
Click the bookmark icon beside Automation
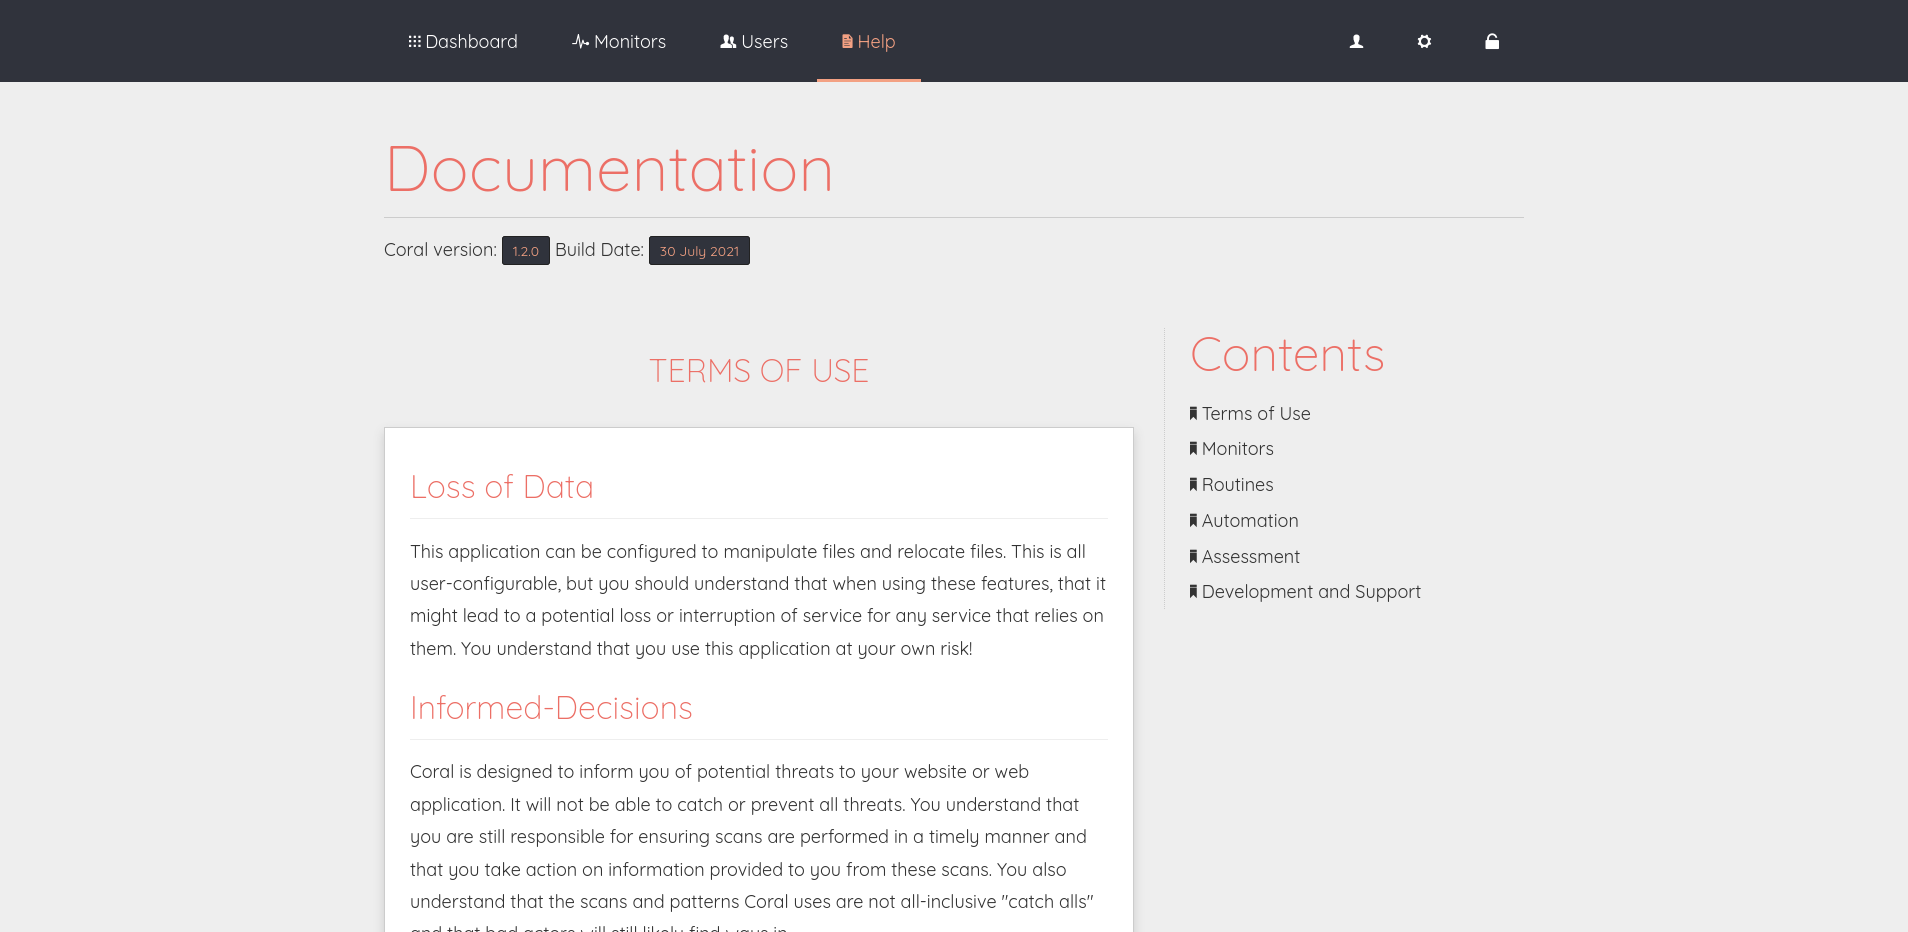pyautogui.click(x=1193, y=520)
